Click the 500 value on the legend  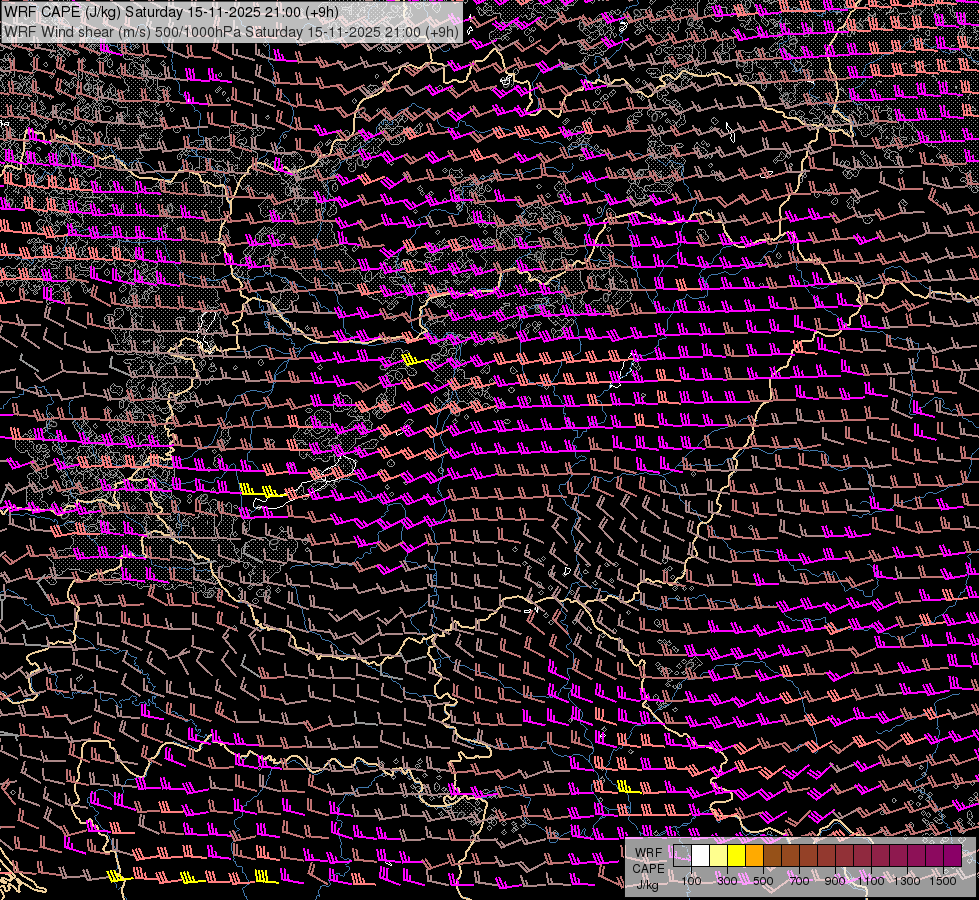pos(763,881)
